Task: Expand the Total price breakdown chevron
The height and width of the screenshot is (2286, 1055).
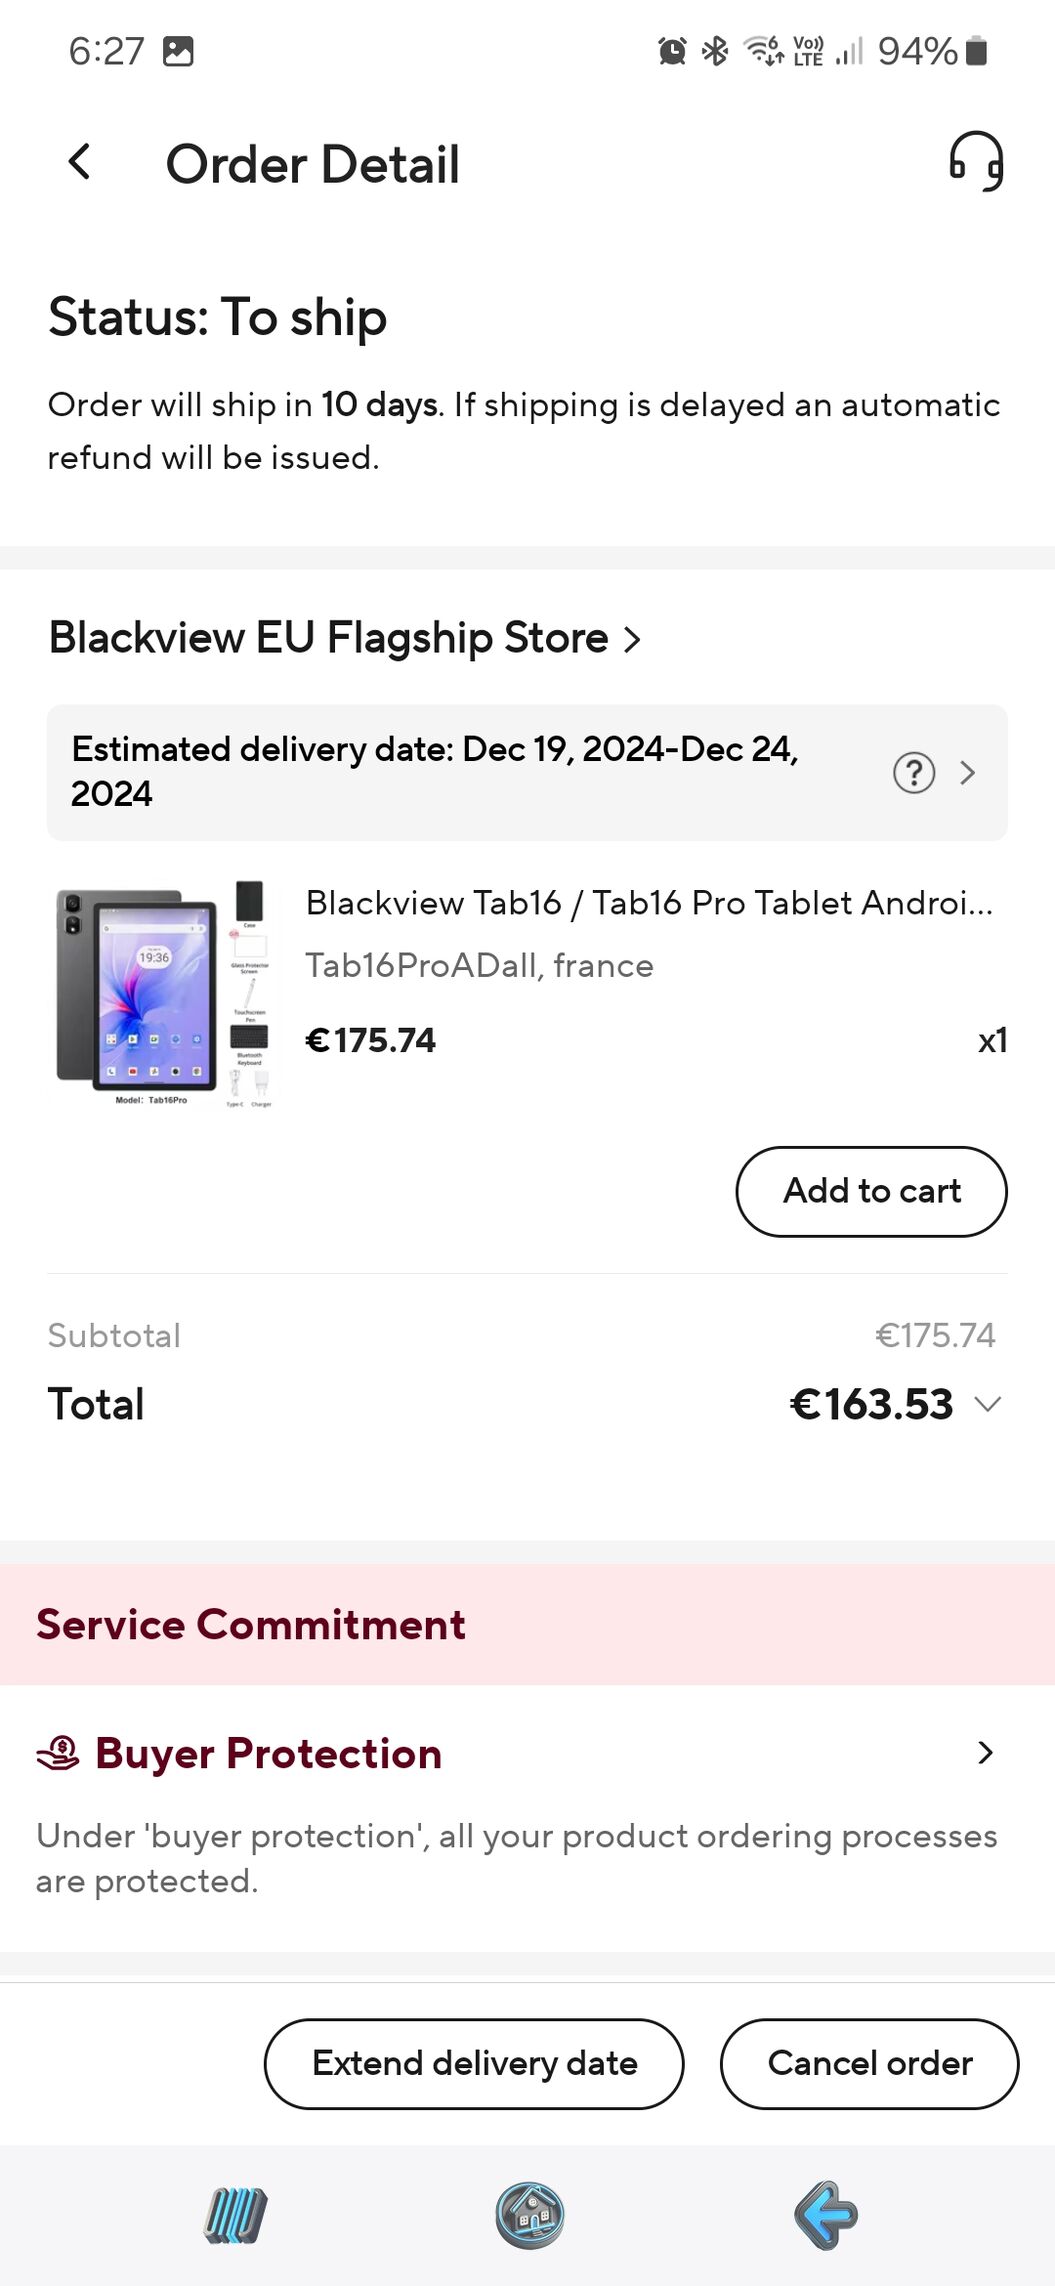Action: click(988, 1404)
